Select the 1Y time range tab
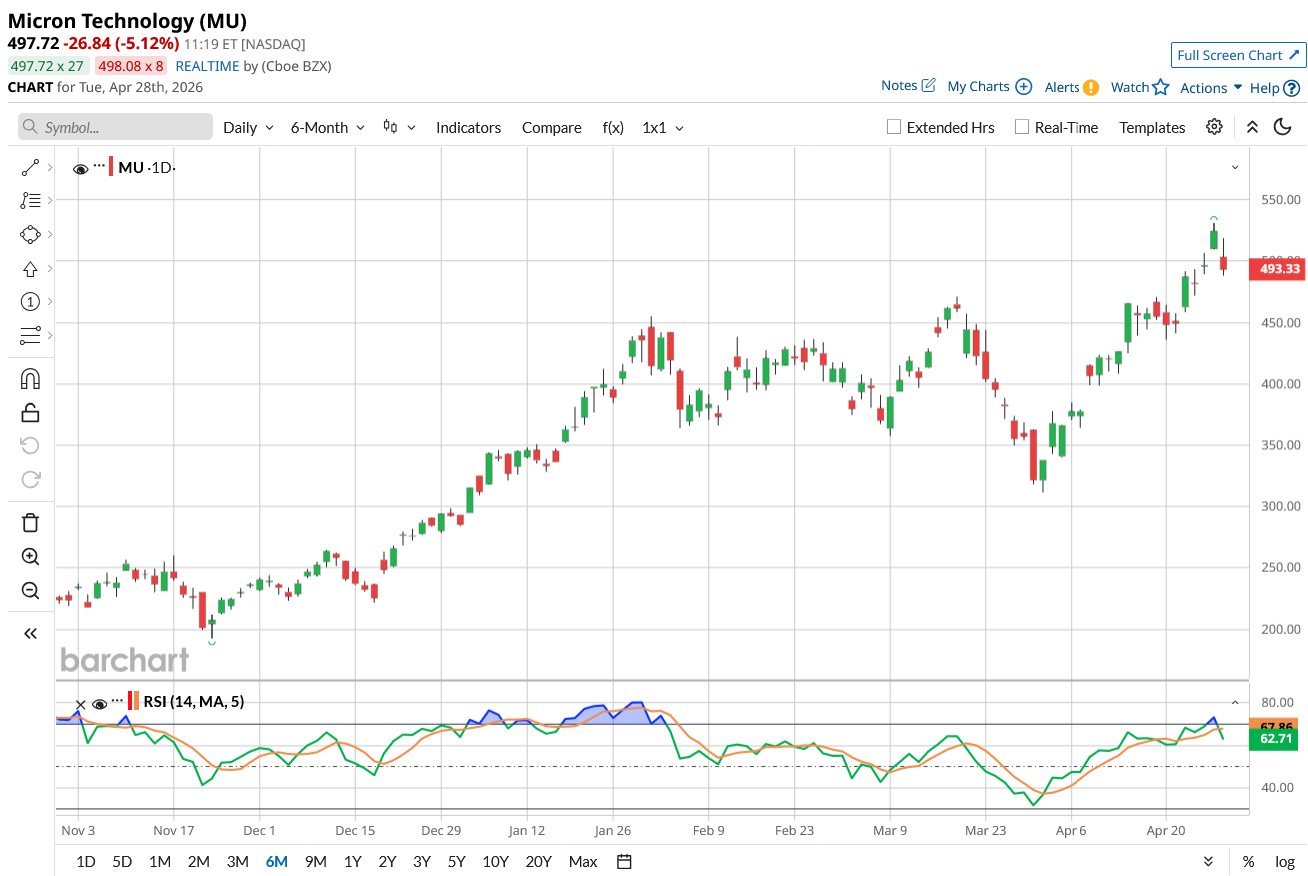The height and width of the screenshot is (876, 1308). tap(352, 861)
